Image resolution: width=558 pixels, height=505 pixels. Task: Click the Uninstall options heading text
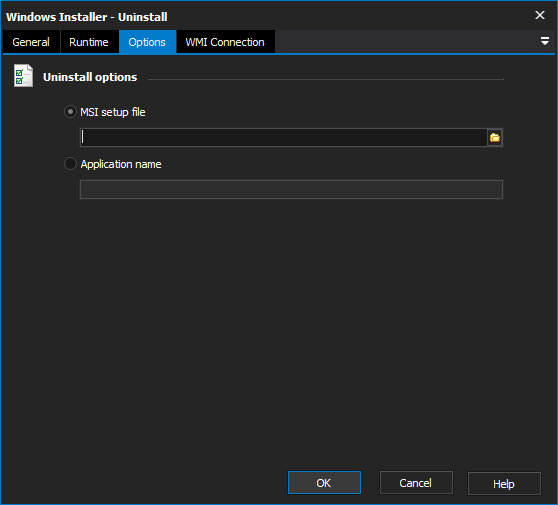90,77
